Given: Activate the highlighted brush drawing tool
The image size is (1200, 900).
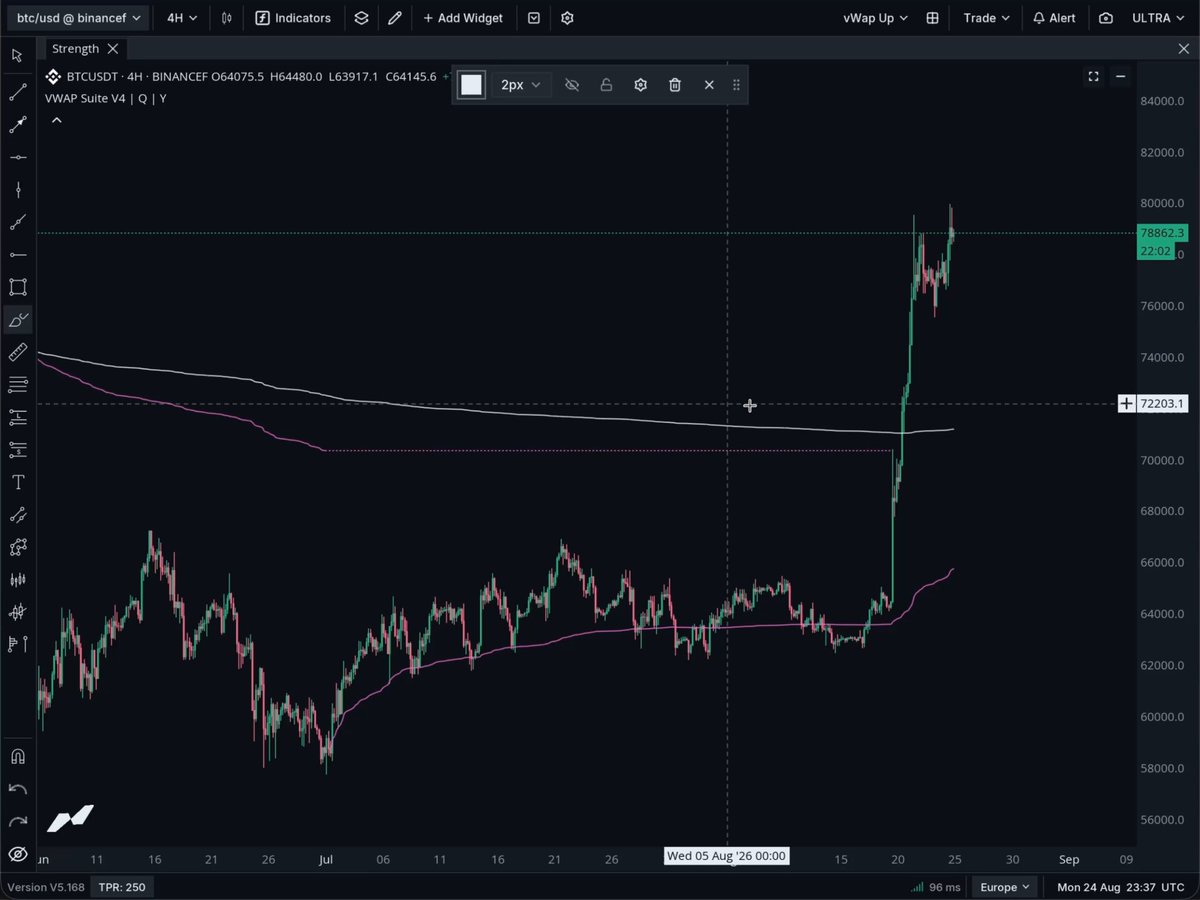Looking at the screenshot, I should pyautogui.click(x=17, y=320).
